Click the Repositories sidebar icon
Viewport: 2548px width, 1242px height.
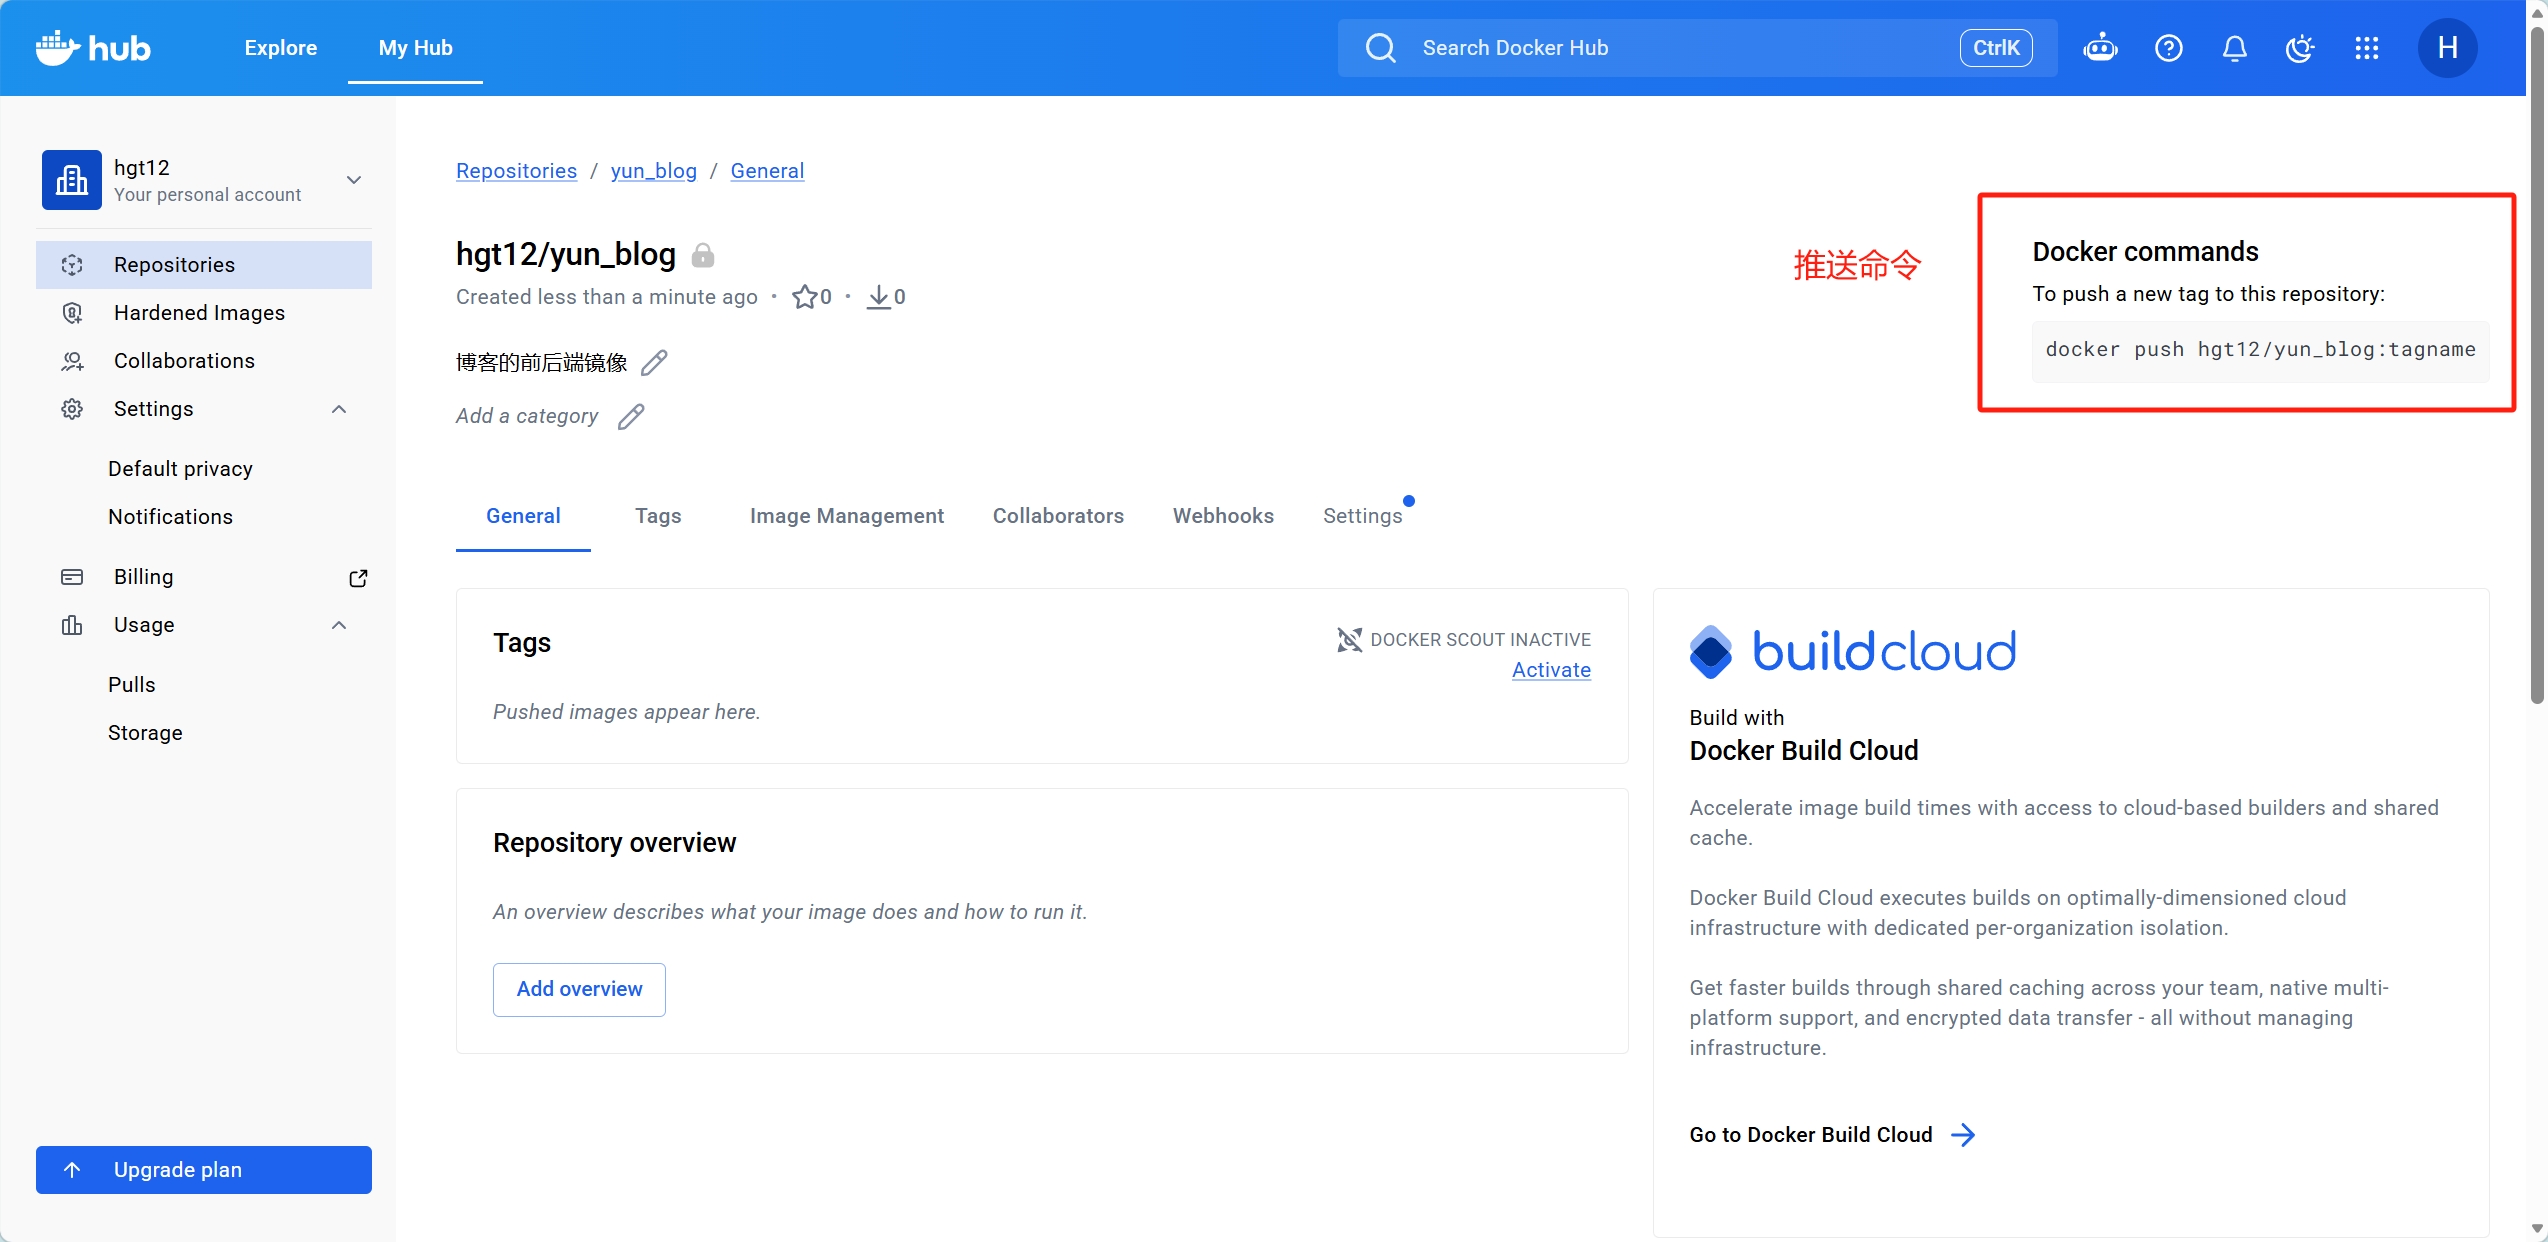pyautogui.click(x=72, y=265)
